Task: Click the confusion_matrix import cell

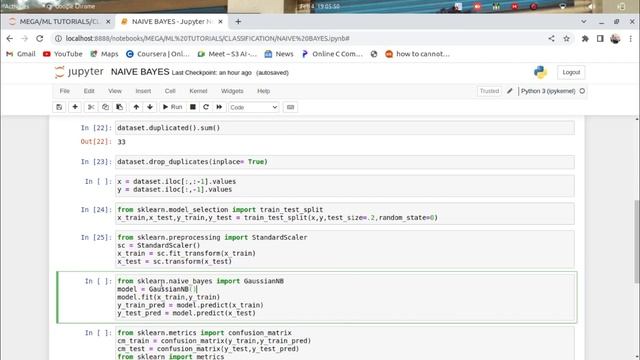Action: 344,344
